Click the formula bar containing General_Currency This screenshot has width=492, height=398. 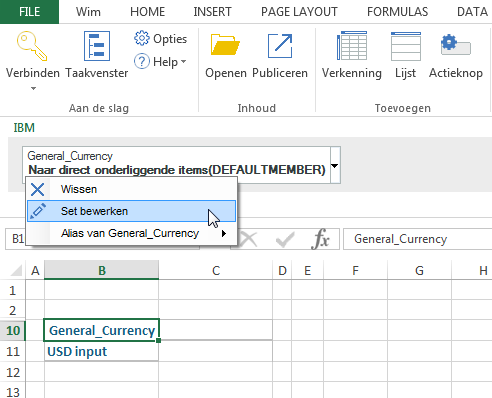tap(417, 239)
